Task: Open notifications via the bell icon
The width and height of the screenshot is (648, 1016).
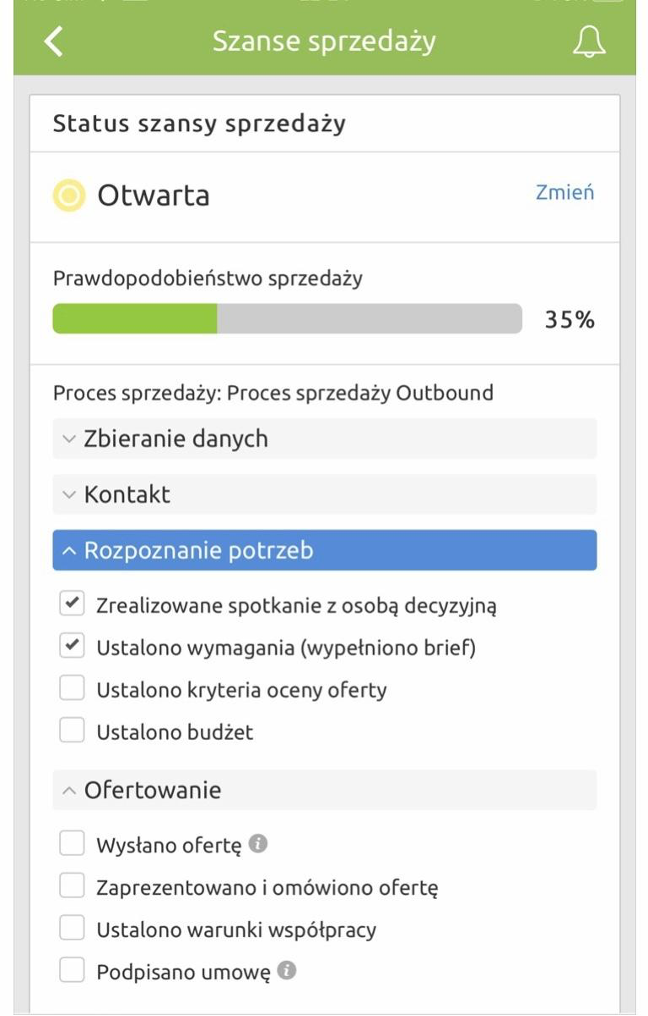Action: [588, 41]
